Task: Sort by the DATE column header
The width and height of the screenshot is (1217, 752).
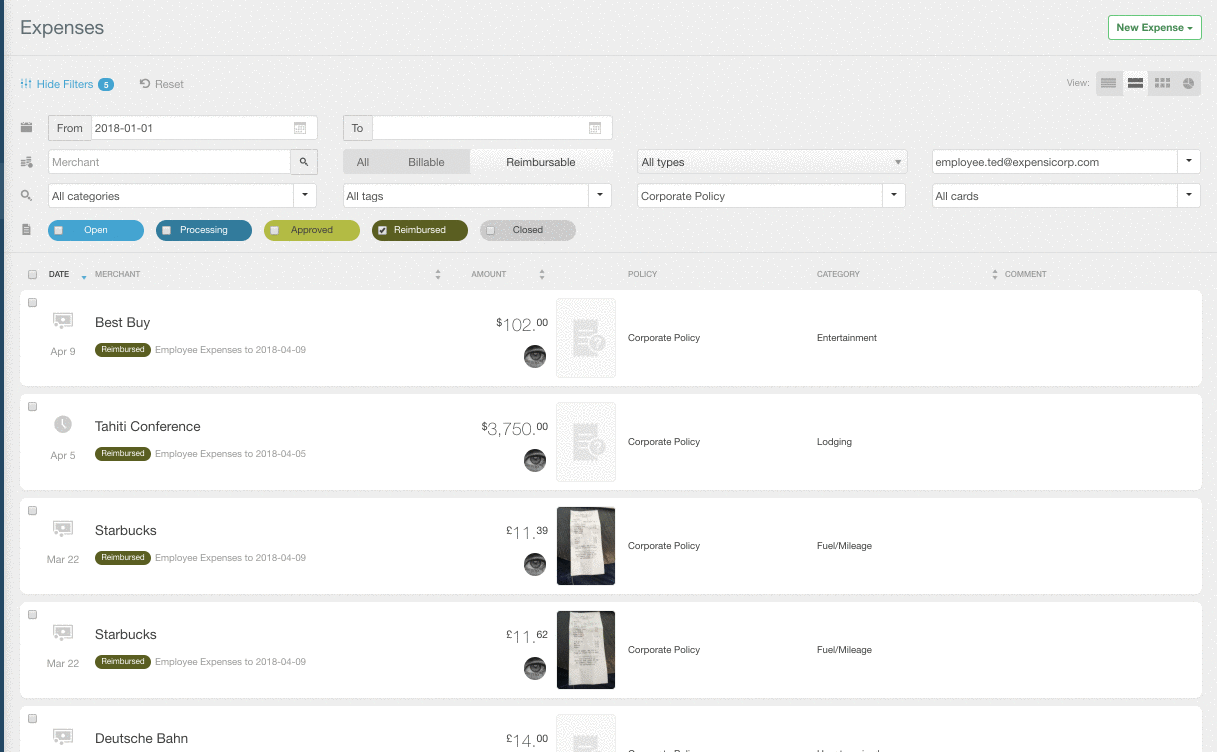Action: (x=59, y=274)
